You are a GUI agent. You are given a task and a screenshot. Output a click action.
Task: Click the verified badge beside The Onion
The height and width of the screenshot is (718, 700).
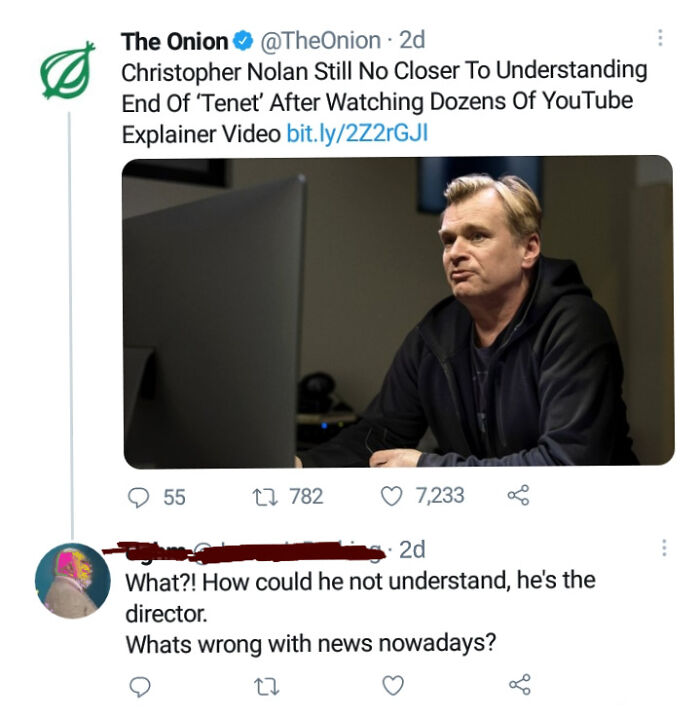[x=244, y=41]
